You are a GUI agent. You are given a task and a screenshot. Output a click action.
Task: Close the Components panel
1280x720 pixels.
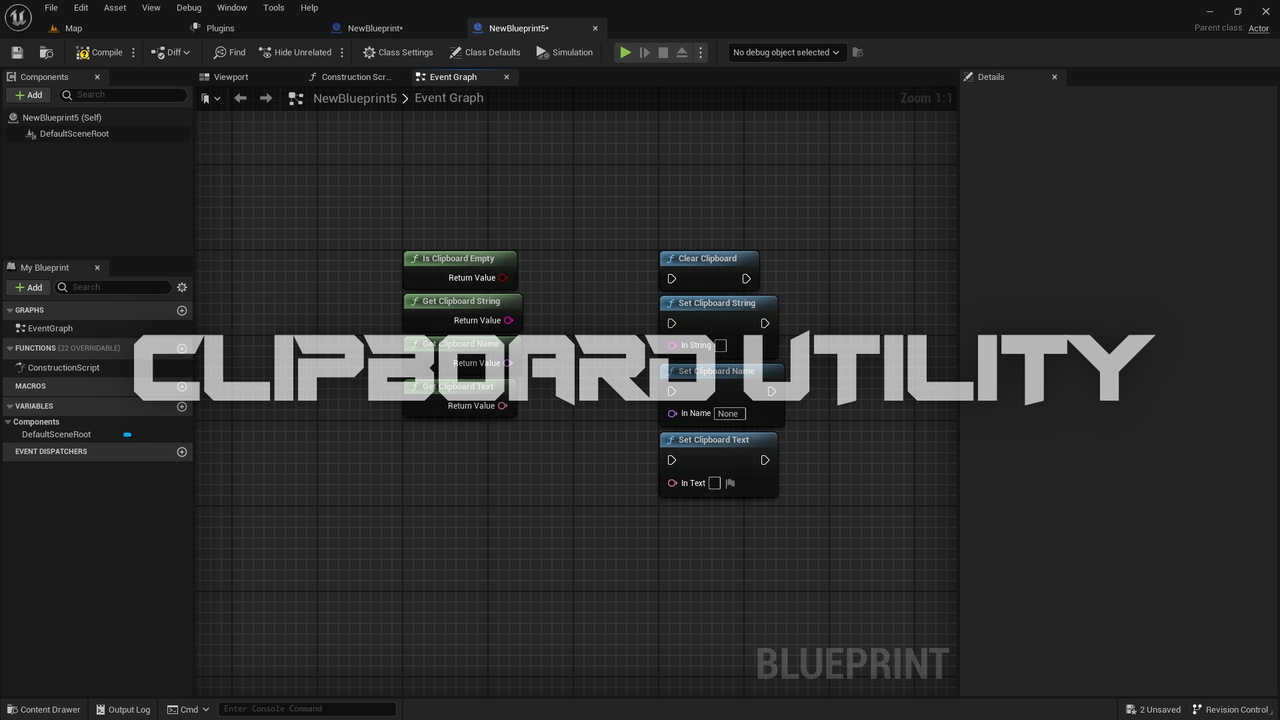97,77
